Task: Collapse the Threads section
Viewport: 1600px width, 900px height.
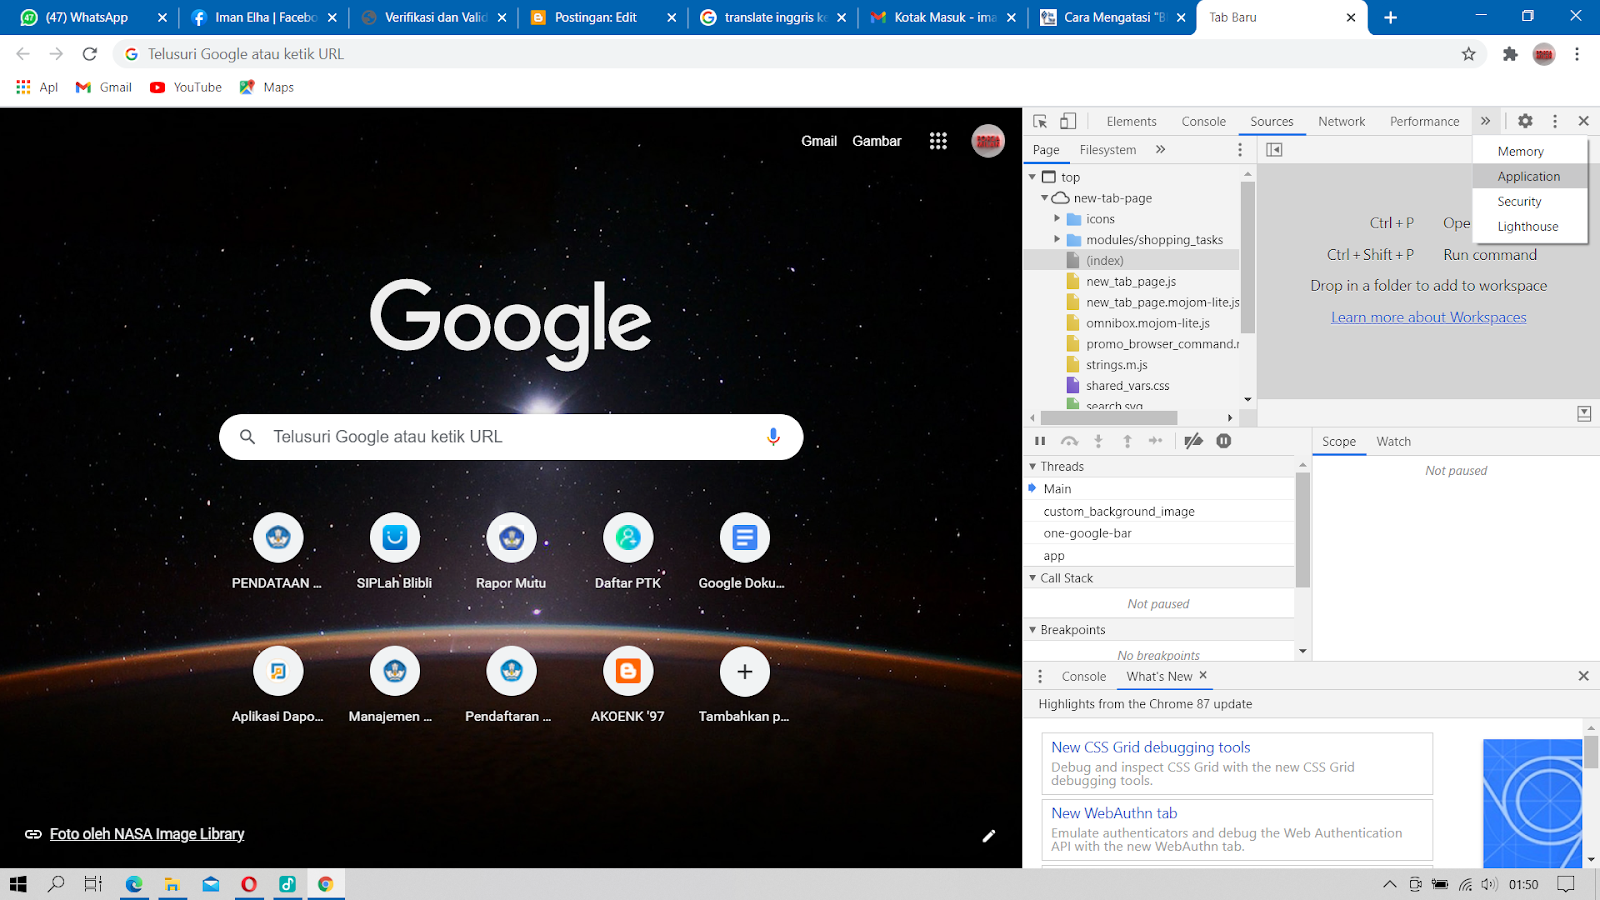Action: [x=1033, y=466]
